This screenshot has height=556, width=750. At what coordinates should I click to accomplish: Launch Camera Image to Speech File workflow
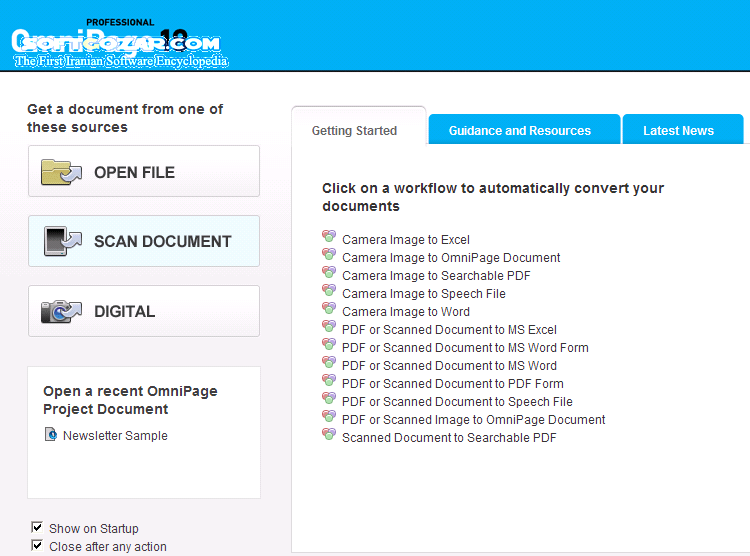[x=423, y=294]
